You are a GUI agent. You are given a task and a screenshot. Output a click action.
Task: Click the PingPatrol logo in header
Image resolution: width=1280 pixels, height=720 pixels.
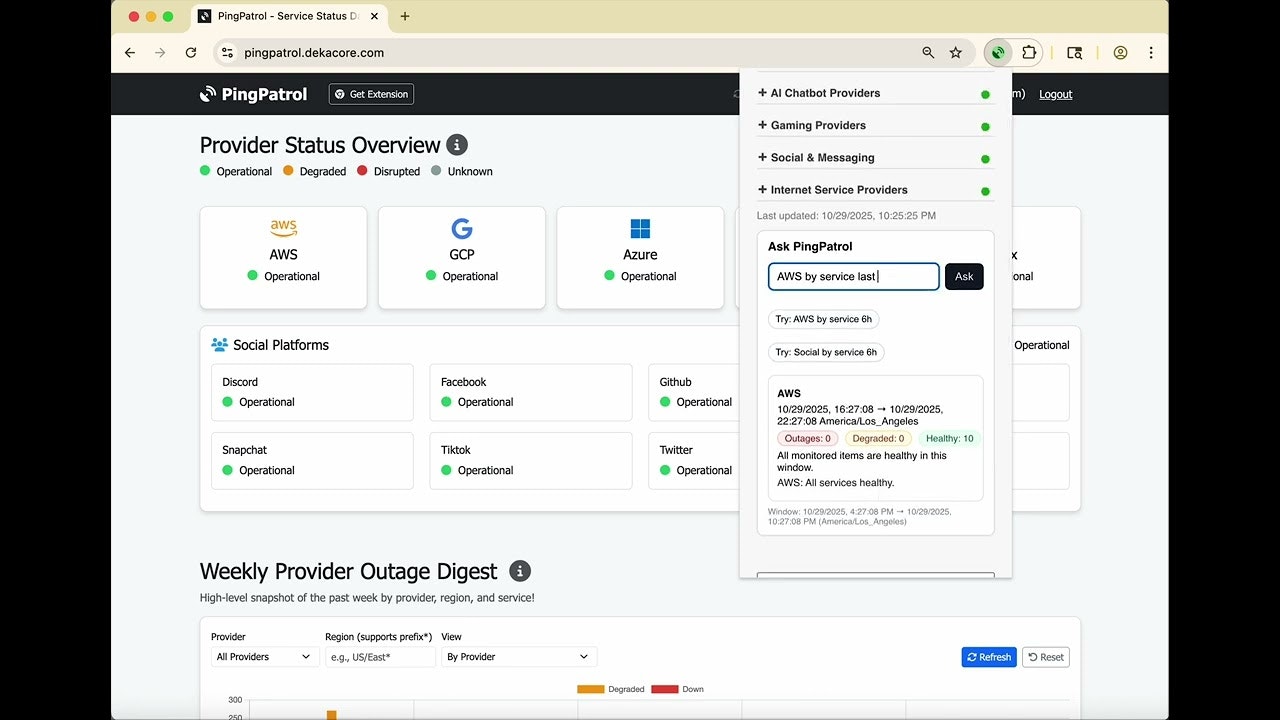[x=254, y=94]
